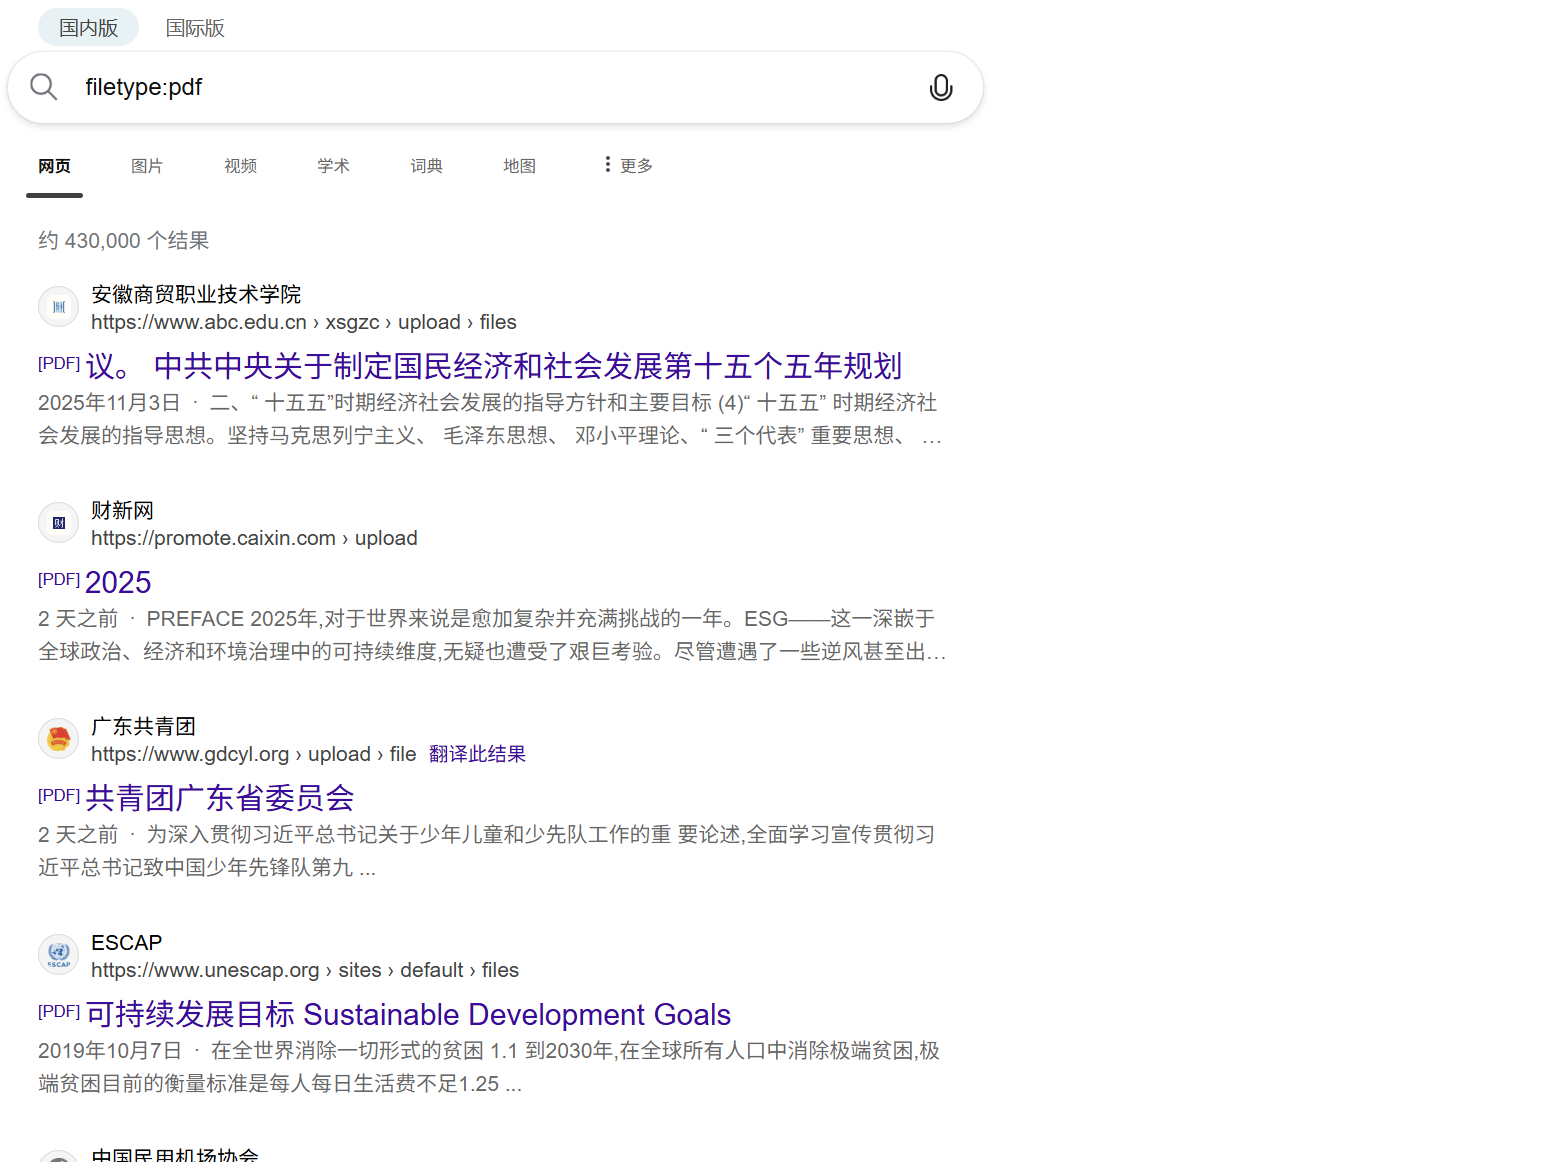Click the ESCAP United Nations favicon
The width and height of the screenshot is (1555, 1162).
(x=58, y=955)
